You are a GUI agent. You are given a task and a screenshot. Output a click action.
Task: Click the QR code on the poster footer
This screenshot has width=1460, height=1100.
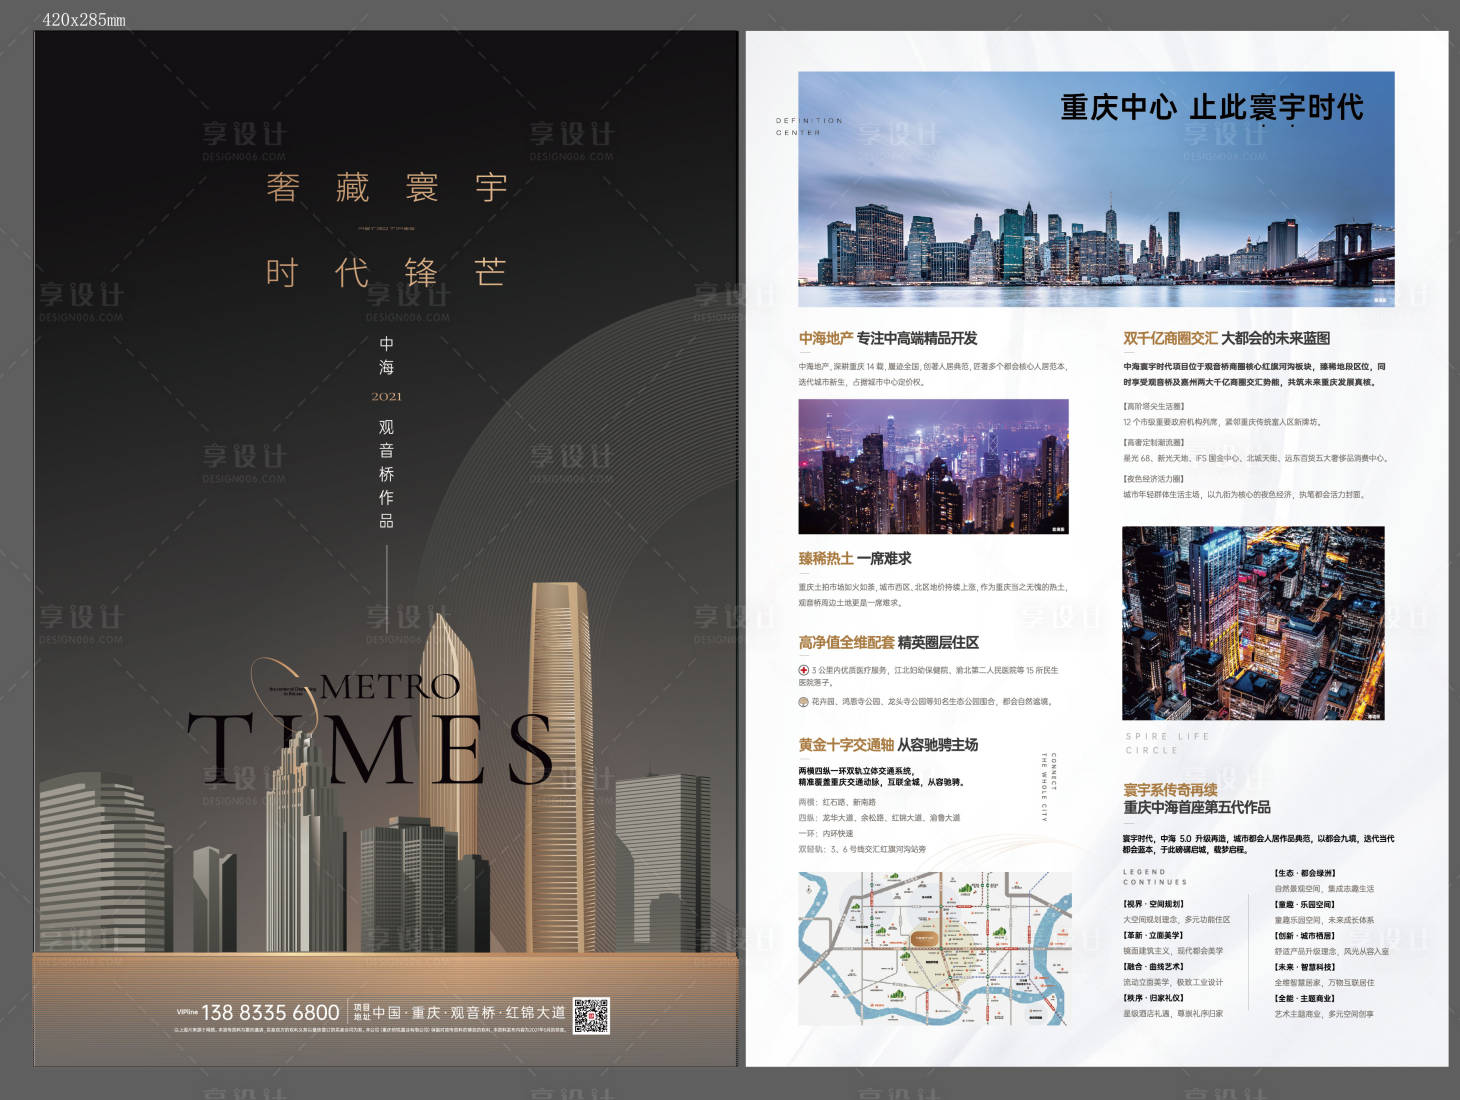coord(591,1015)
